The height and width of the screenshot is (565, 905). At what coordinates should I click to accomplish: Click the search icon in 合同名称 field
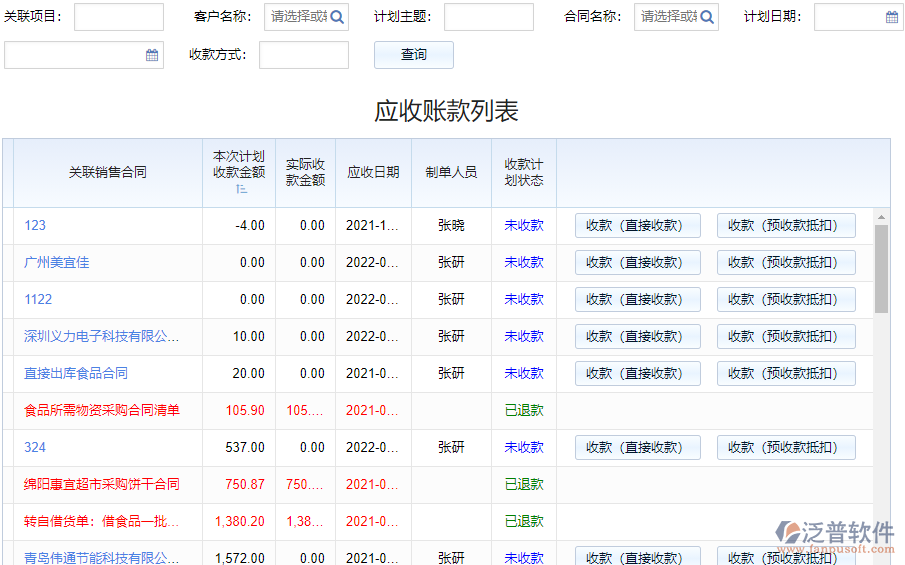pyautogui.click(x=707, y=17)
